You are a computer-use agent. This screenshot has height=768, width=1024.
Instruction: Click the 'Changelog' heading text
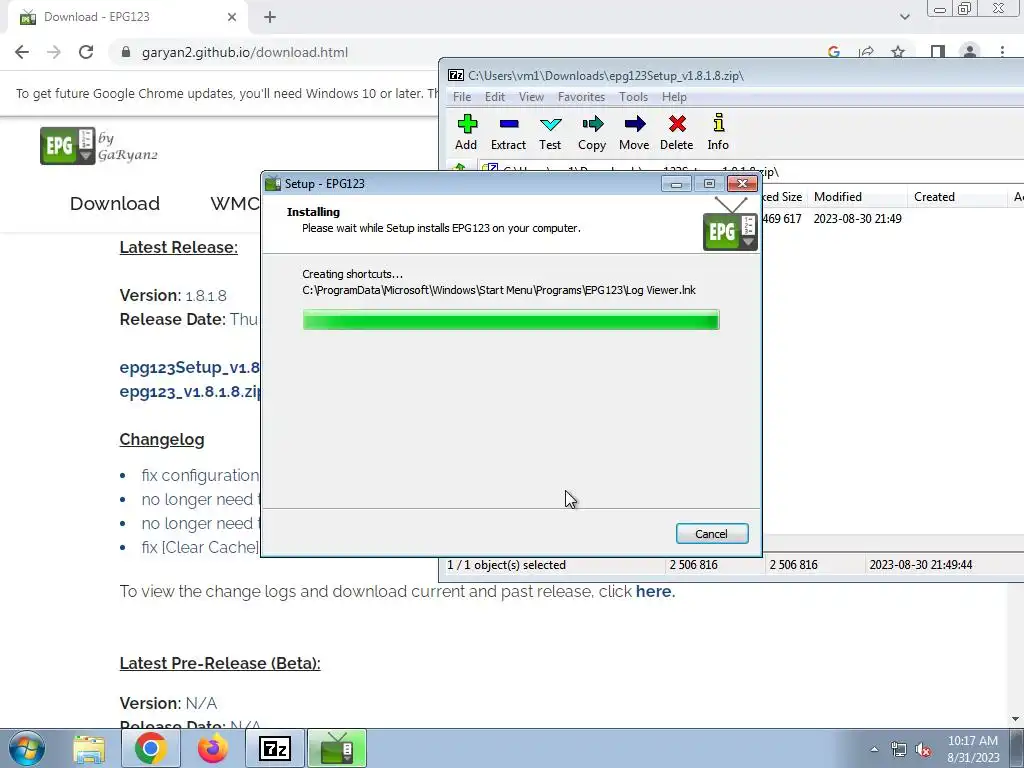click(x=162, y=440)
